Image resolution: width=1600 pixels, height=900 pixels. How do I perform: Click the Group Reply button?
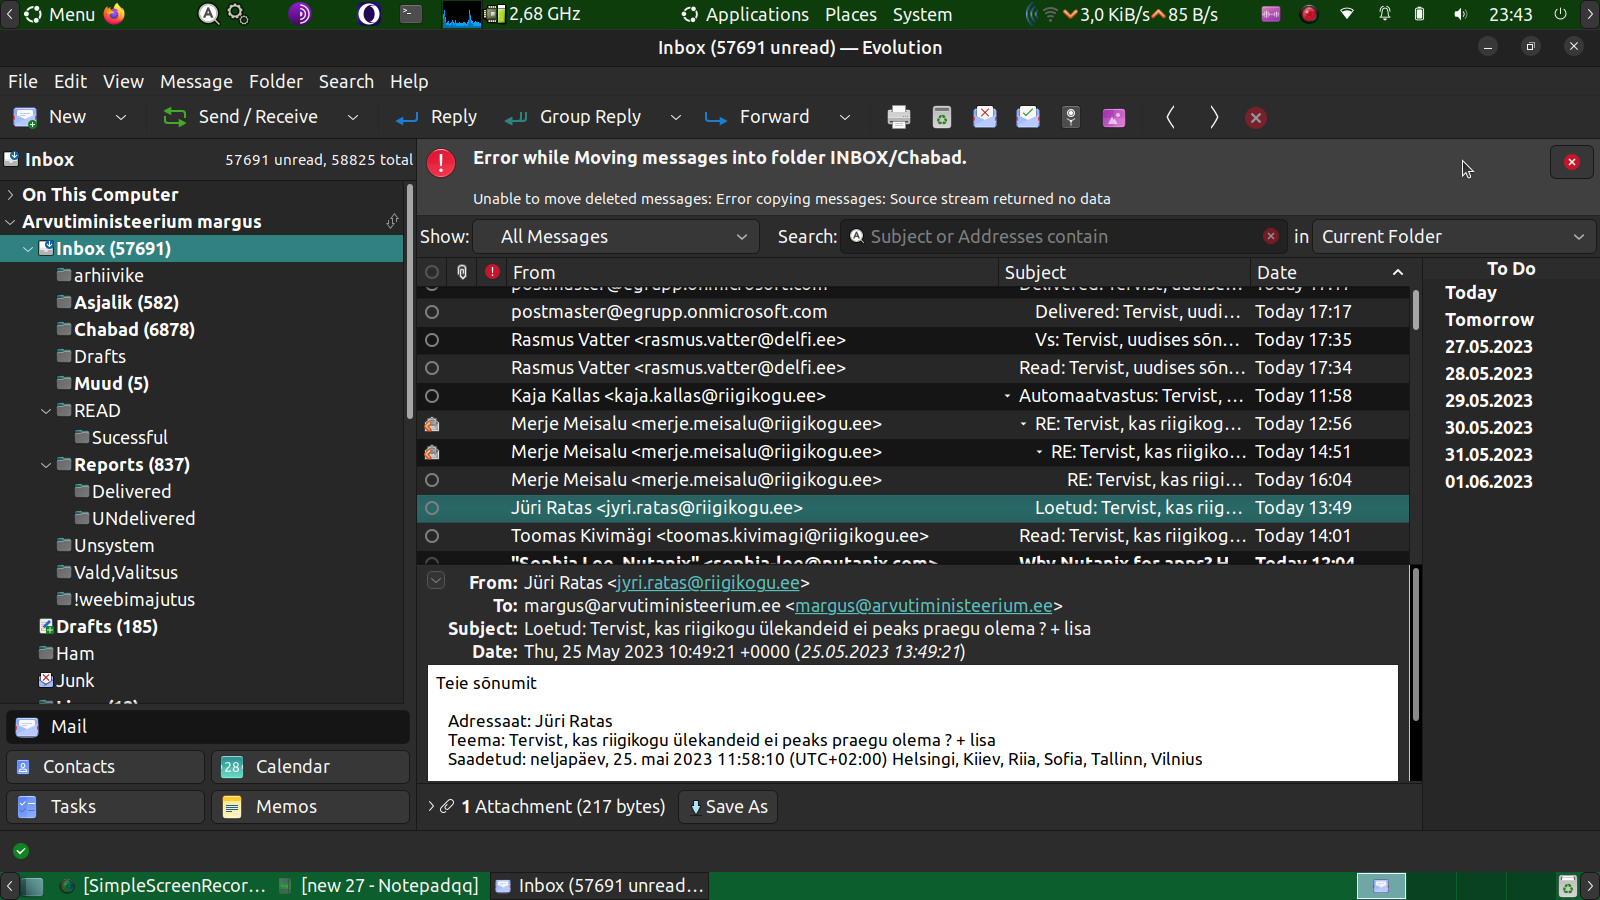574,117
